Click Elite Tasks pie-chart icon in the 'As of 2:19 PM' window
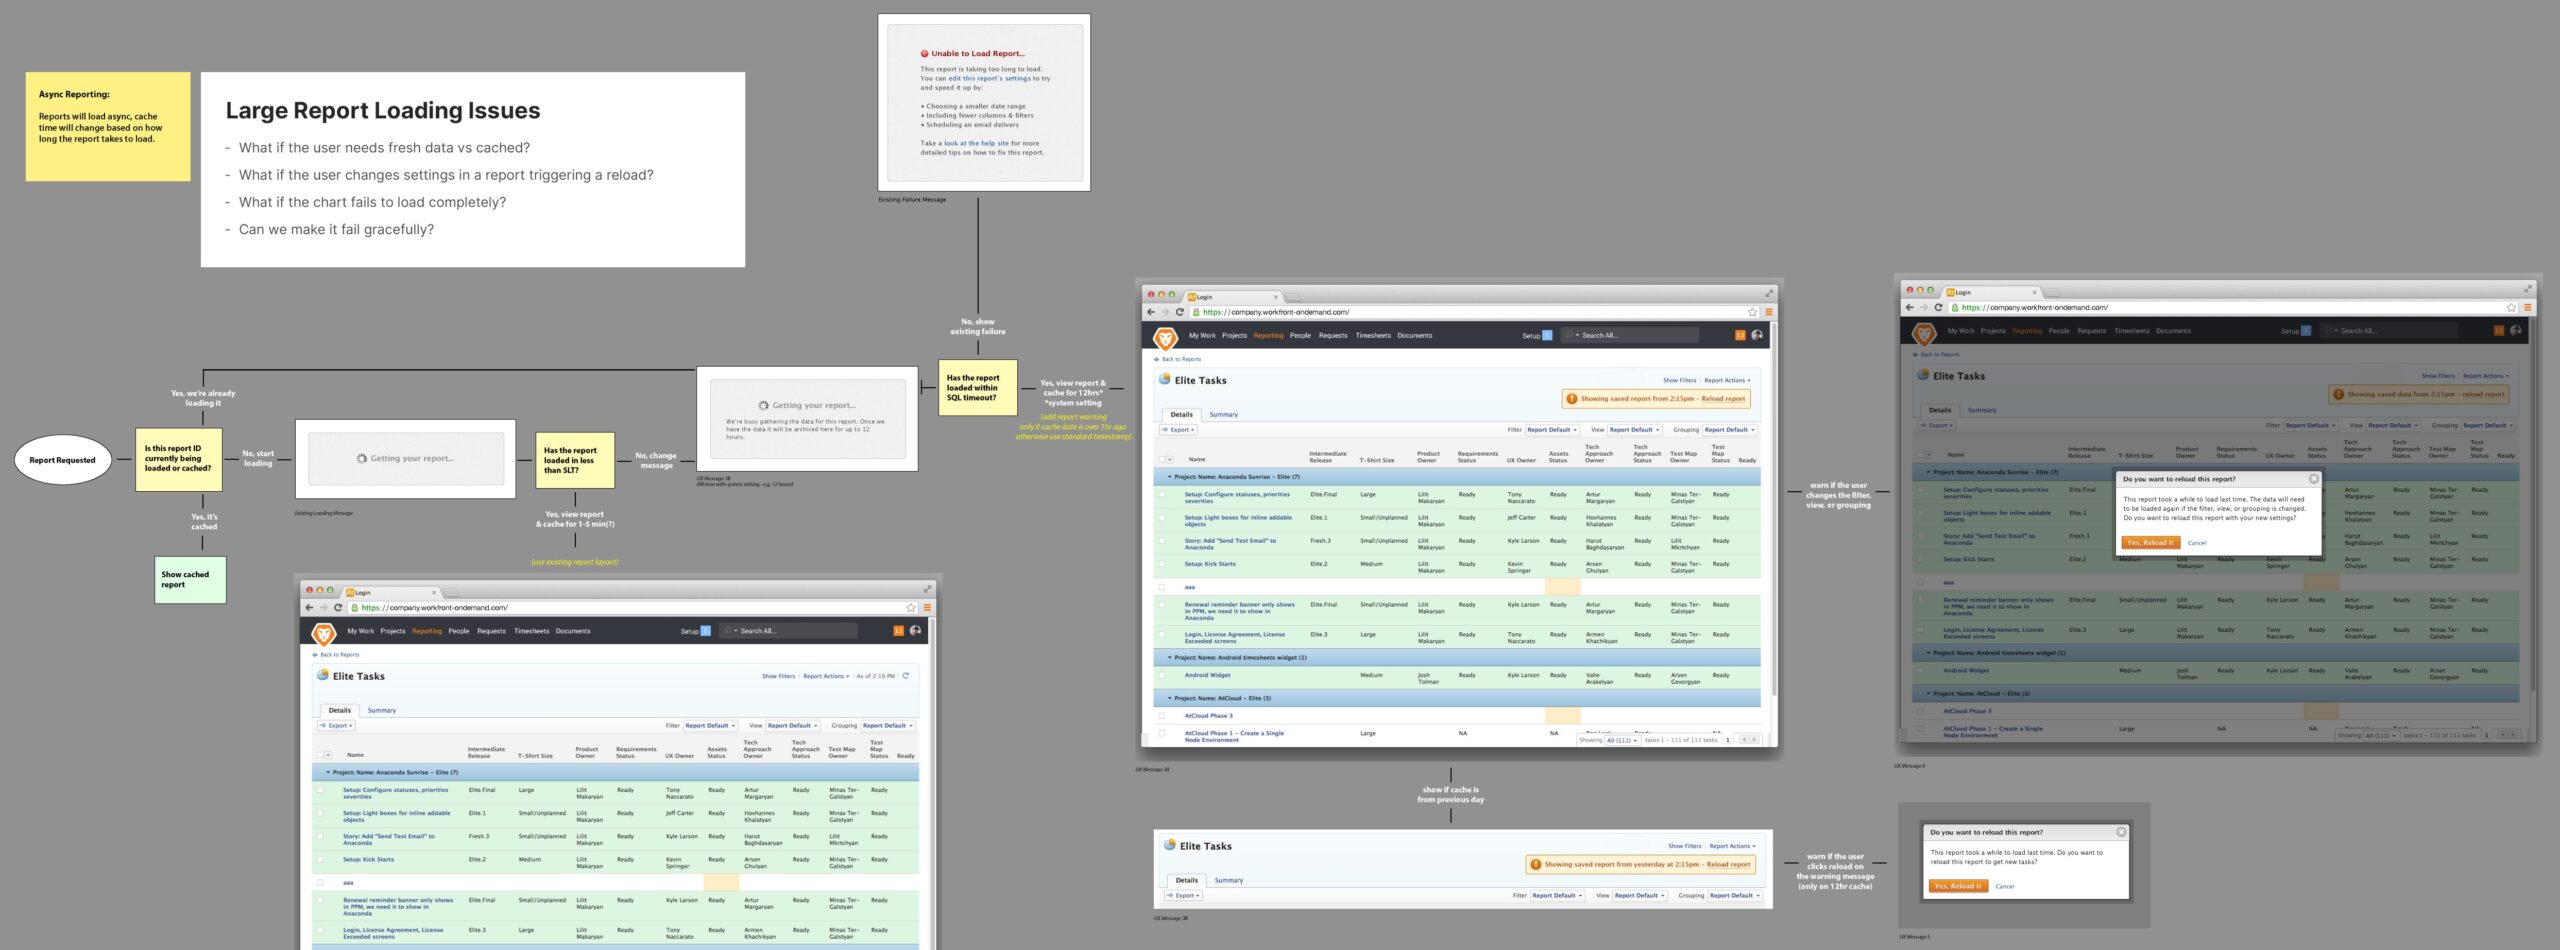 click(x=323, y=675)
